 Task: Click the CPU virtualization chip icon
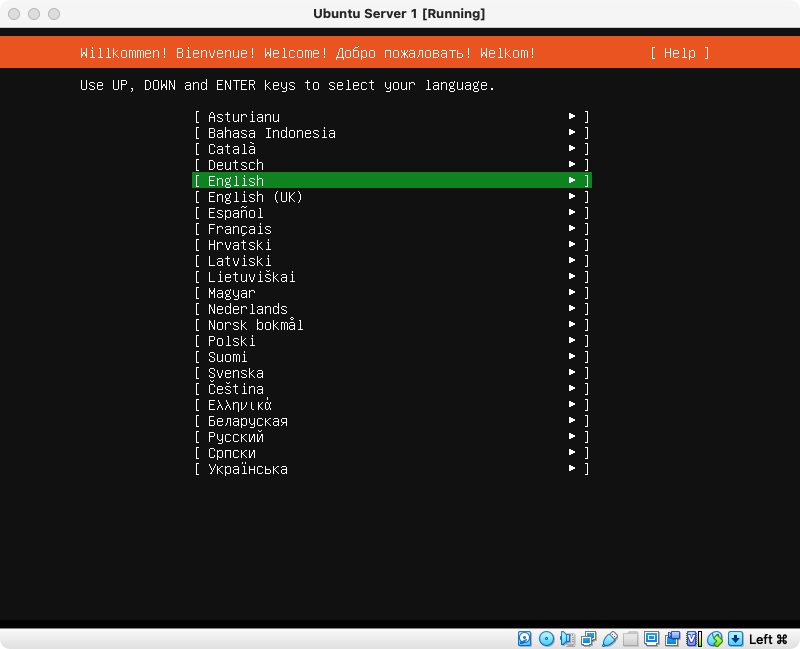click(x=693, y=639)
